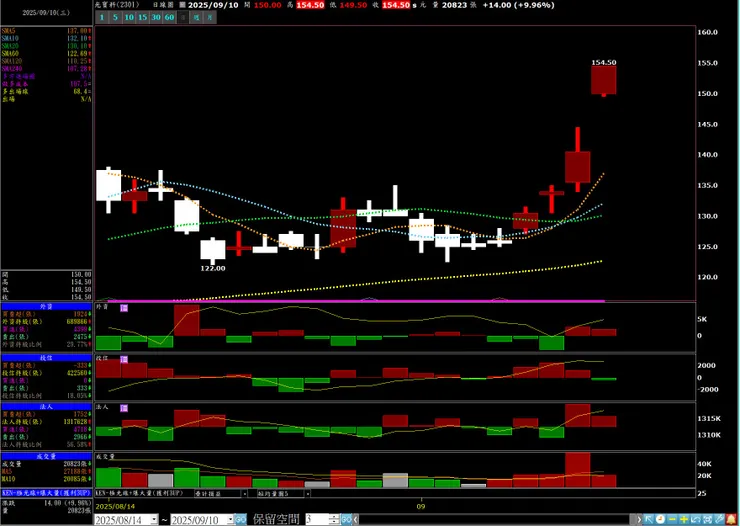Click the 投信 blue panel header
Image resolution: width=740 pixels, height=526 pixels.
point(46,358)
